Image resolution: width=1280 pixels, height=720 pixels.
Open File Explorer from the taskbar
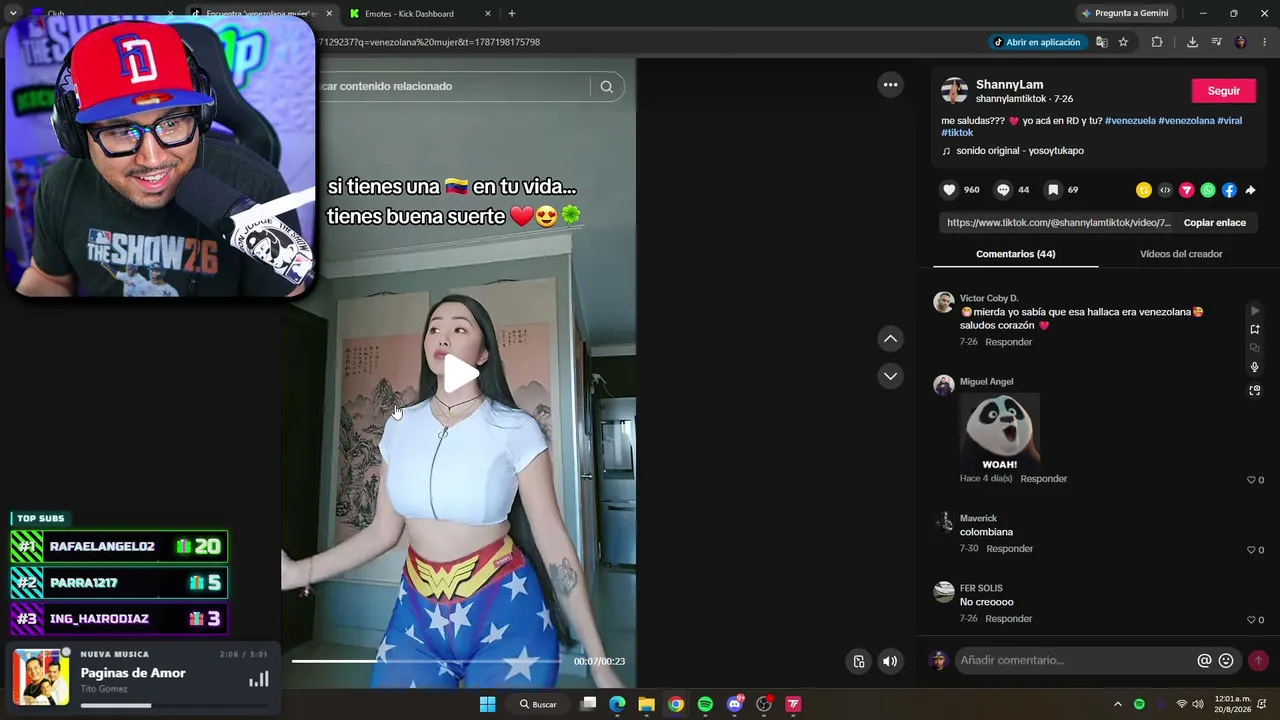point(647,704)
